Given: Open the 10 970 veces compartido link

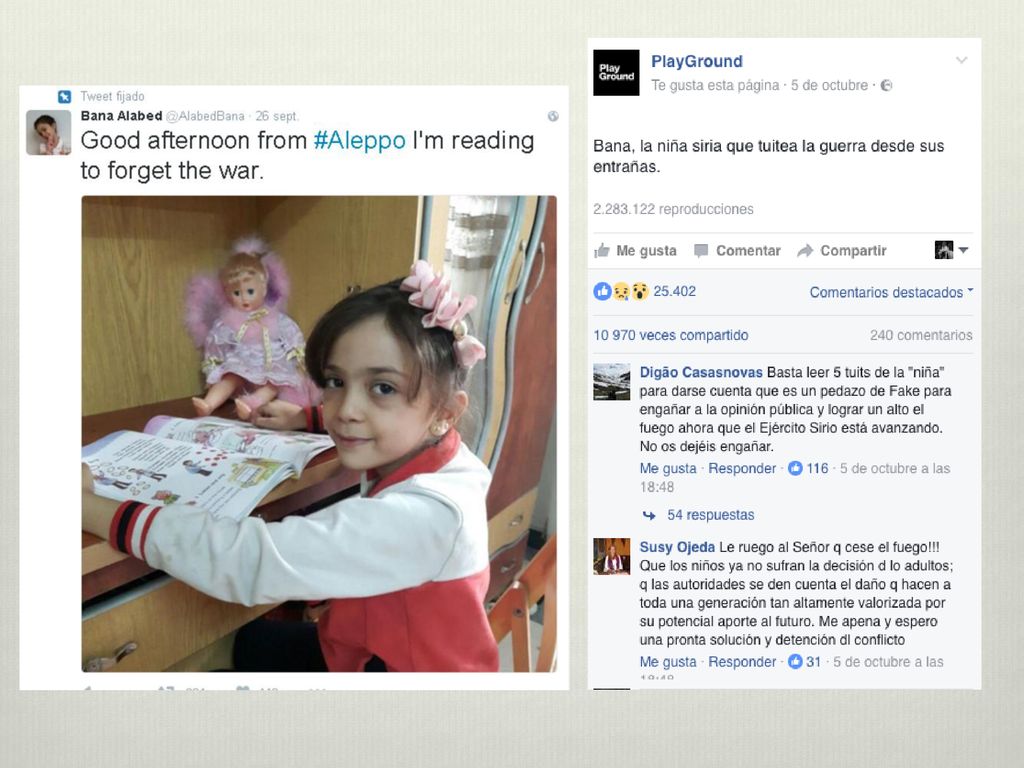Looking at the screenshot, I should point(671,335).
